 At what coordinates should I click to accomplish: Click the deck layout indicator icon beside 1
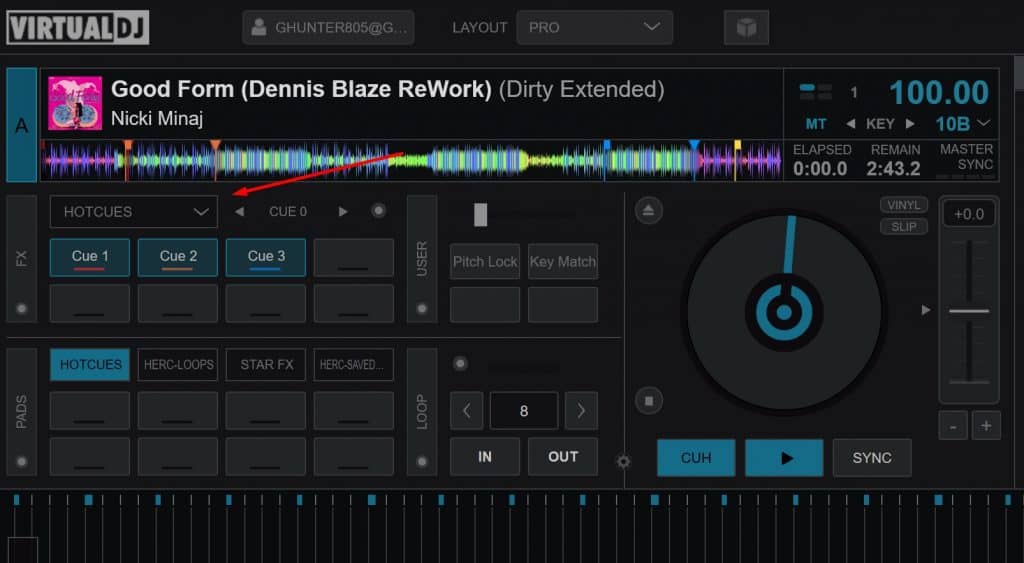click(x=816, y=92)
